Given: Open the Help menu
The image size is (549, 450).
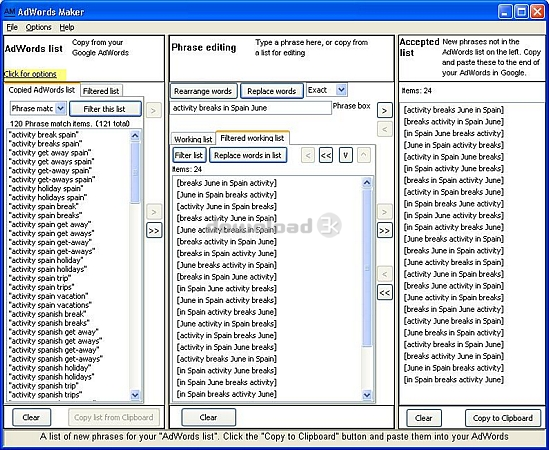Looking at the screenshot, I should click(67, 27).
